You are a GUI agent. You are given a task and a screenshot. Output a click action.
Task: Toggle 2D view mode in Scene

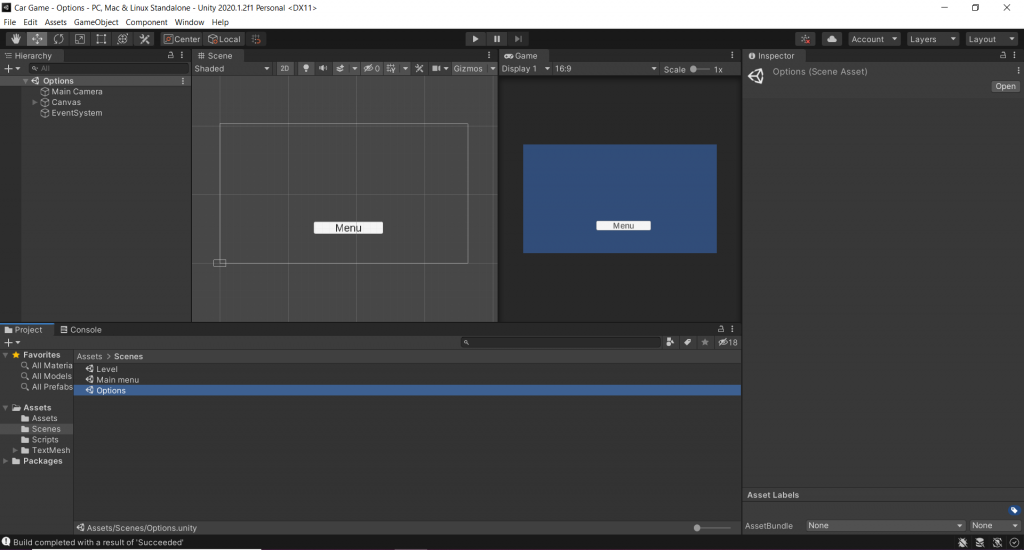285,69
